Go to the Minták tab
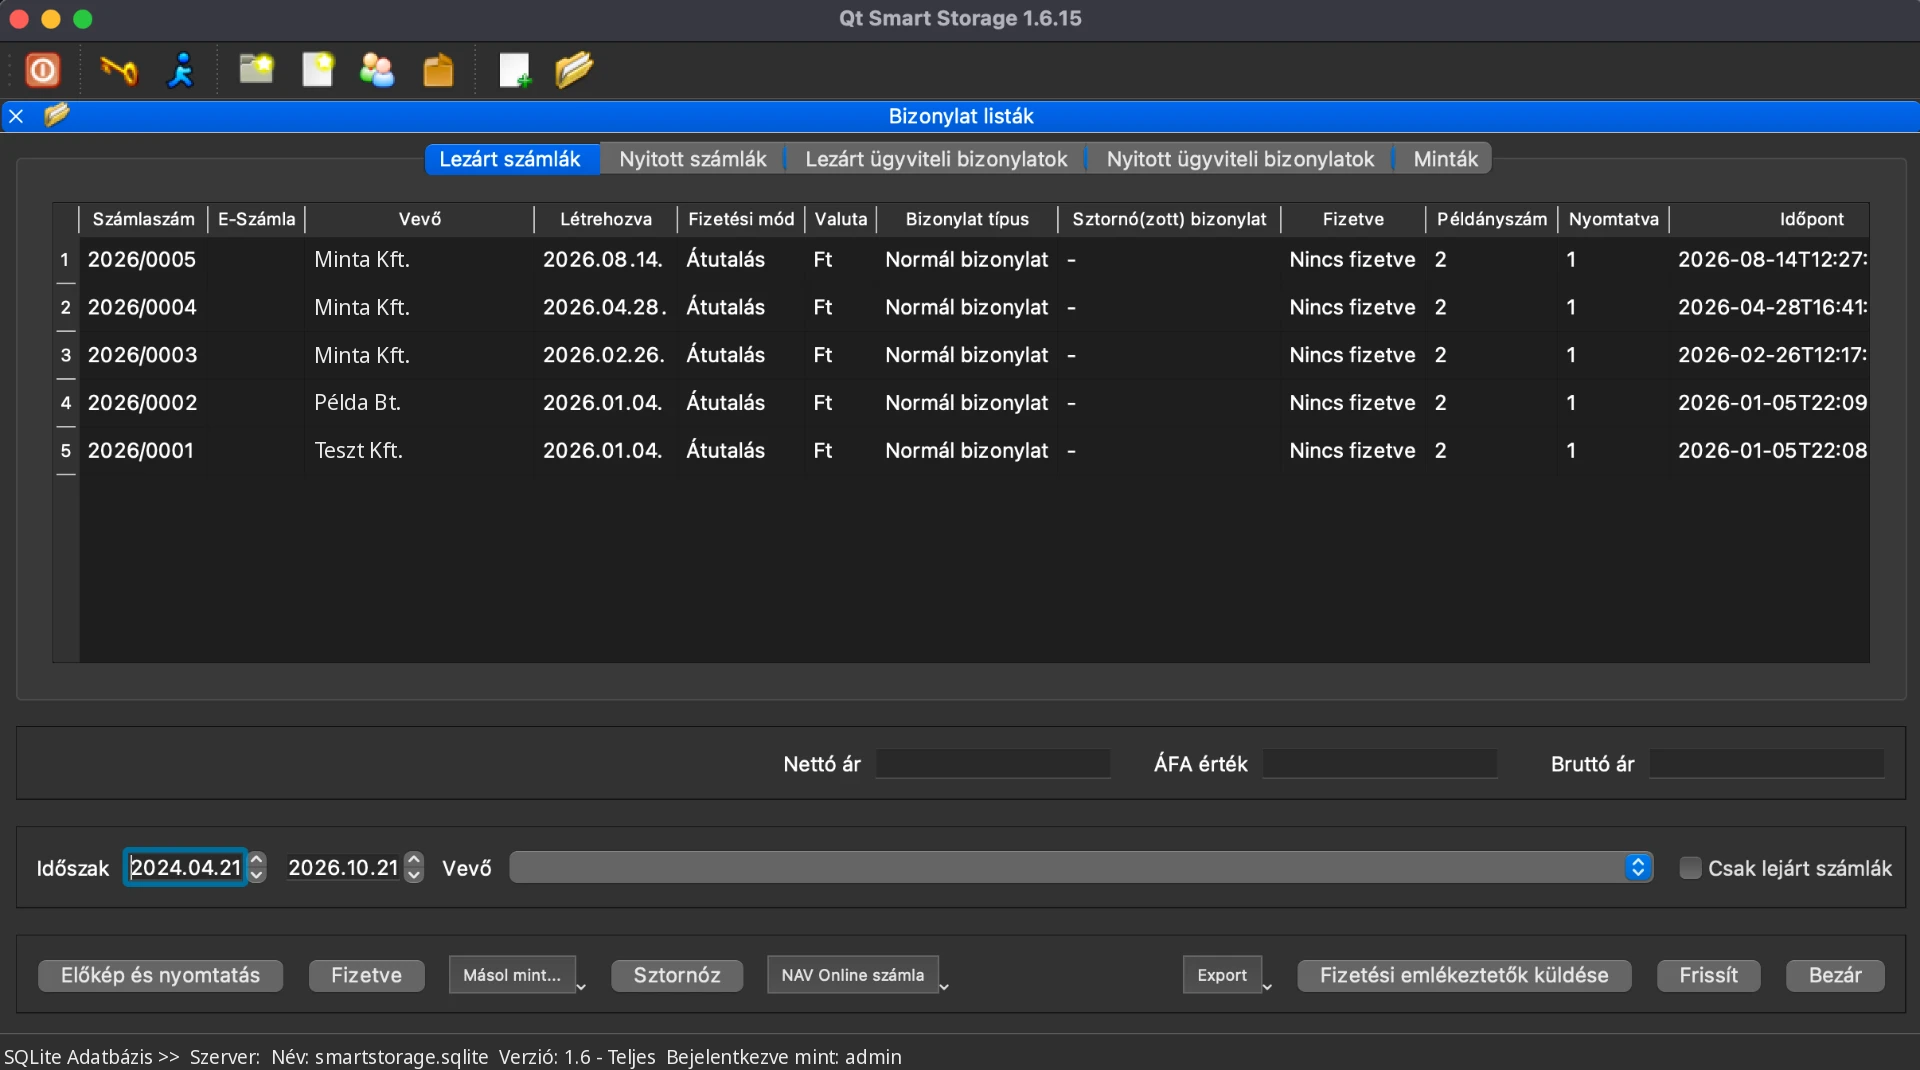This screenshot has width=1920, height=1070. point(1445,159)
